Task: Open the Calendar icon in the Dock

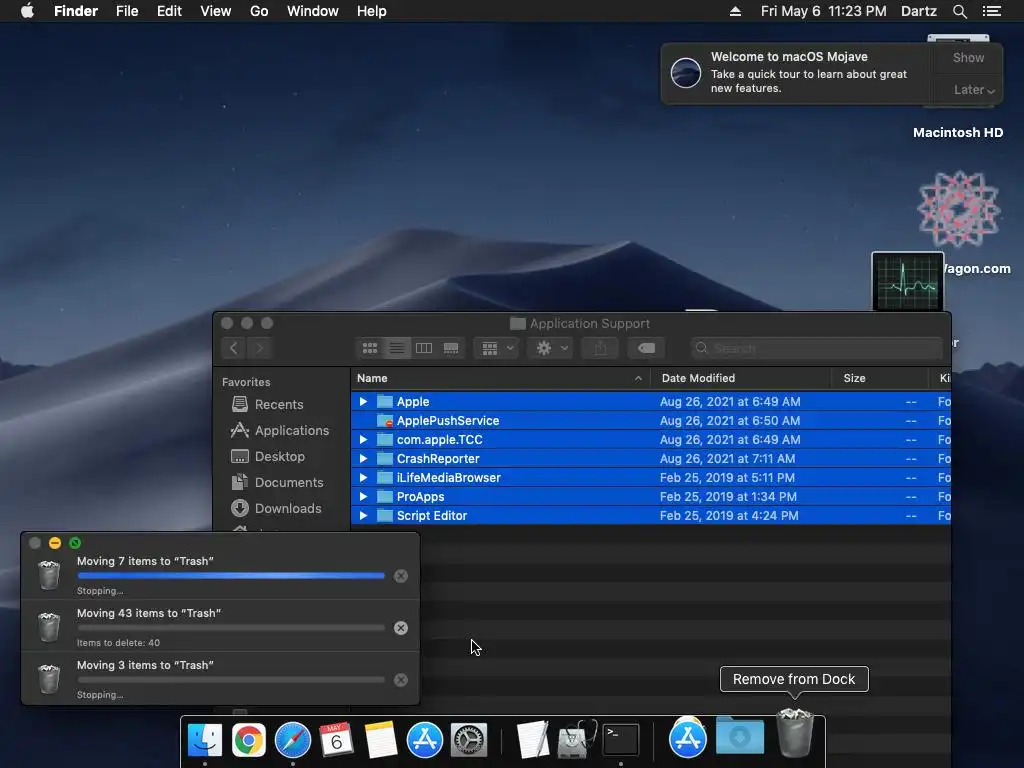Action: coord(336,740)
